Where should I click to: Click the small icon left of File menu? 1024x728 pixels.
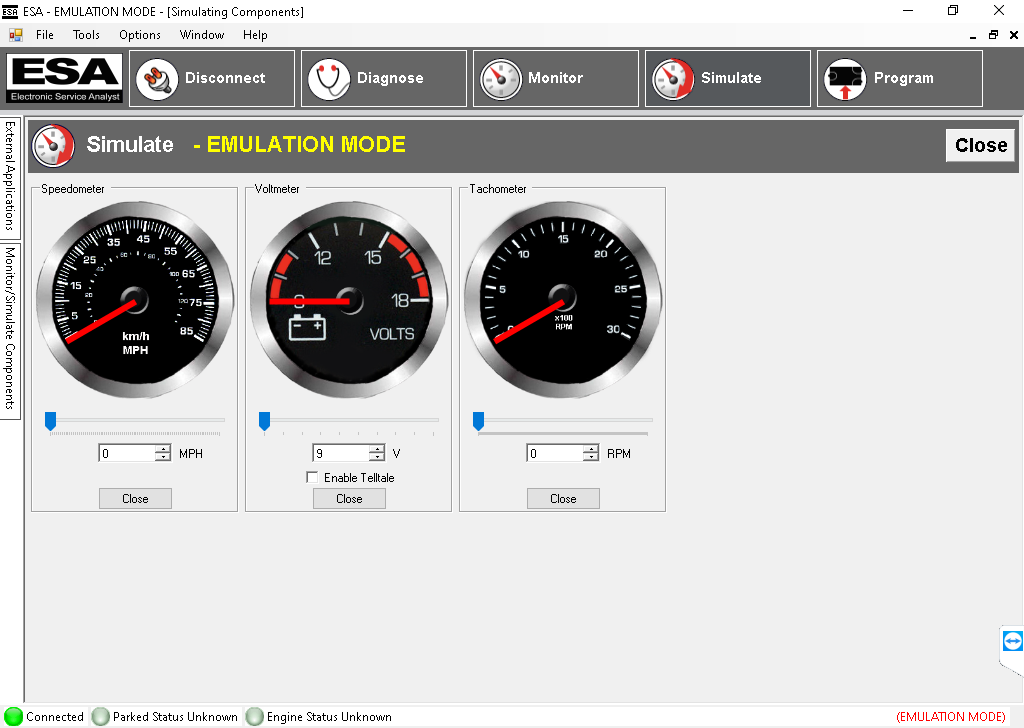tap(14, 35)
